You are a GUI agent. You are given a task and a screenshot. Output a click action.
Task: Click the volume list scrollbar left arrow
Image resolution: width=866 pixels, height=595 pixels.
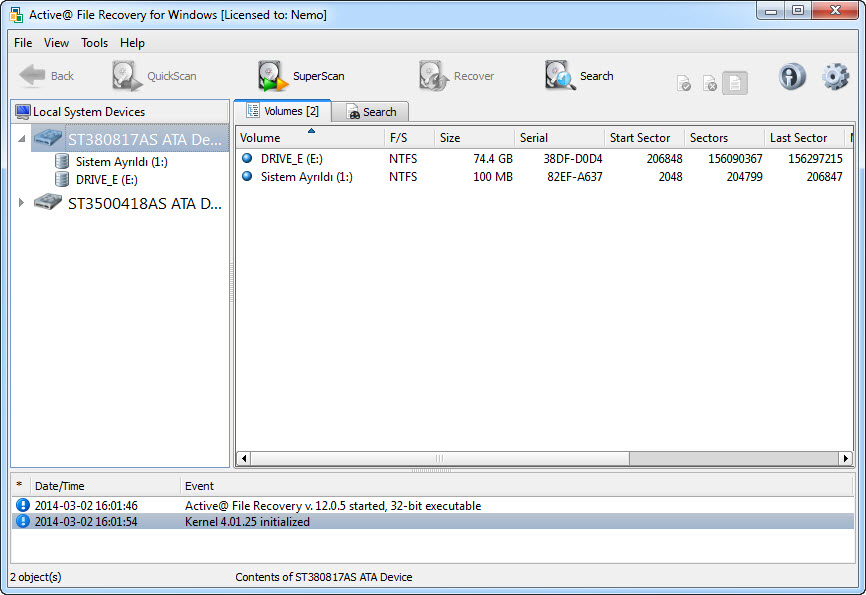[243, 459]
